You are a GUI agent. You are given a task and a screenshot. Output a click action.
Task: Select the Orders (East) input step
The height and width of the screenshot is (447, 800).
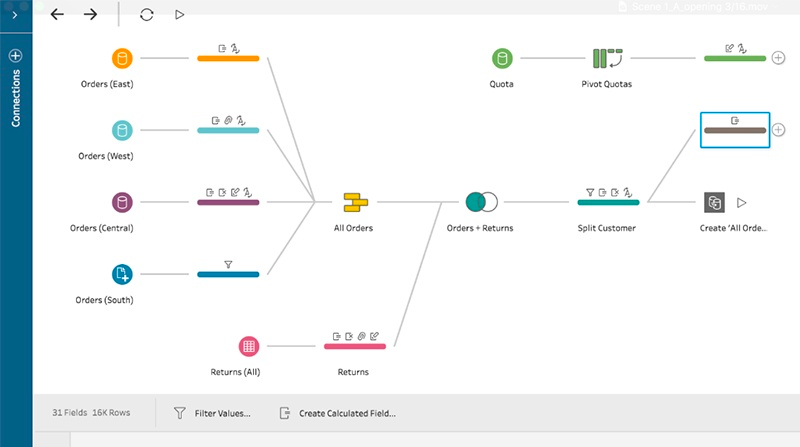[x=122, y=59]
